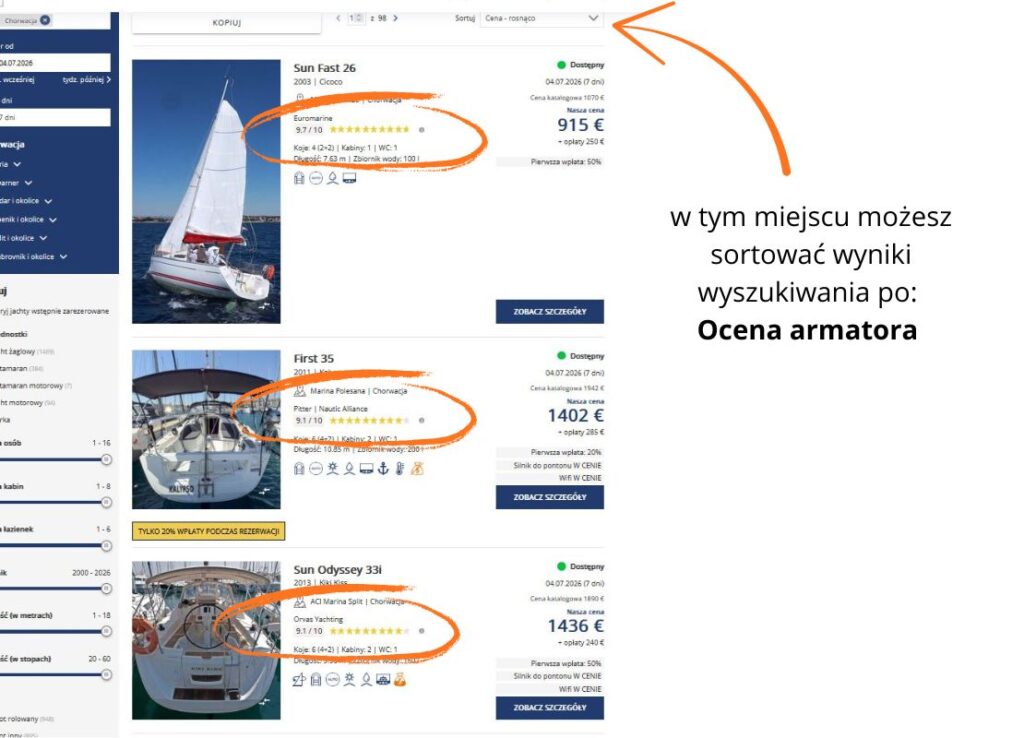Shift dates with 'tydz. później' link
1024x738 pixels.
click(86, 79)
